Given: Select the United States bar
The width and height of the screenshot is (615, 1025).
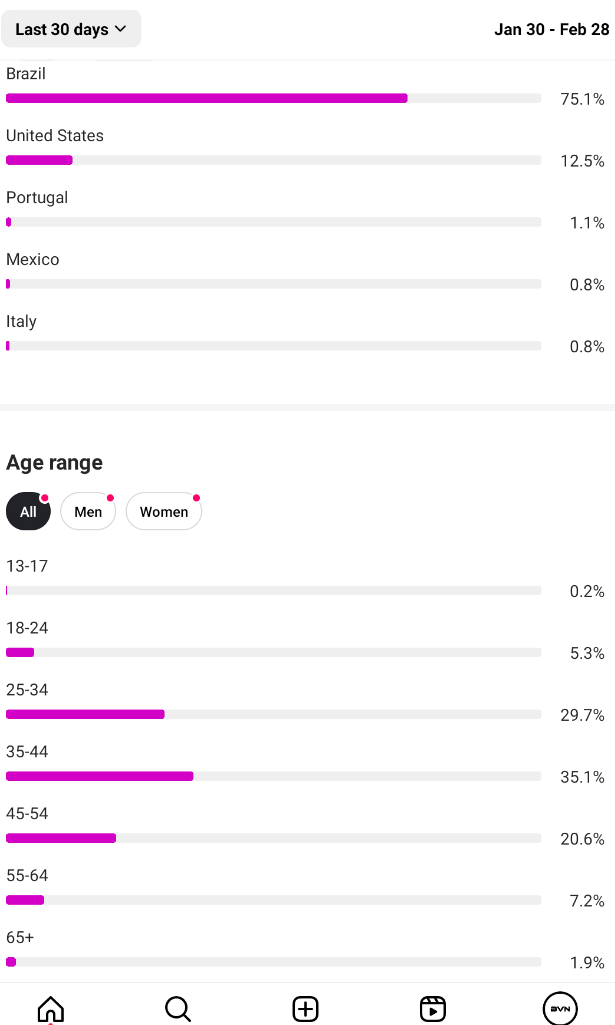Looking at the screenshot, I should (x=273, y=160).
